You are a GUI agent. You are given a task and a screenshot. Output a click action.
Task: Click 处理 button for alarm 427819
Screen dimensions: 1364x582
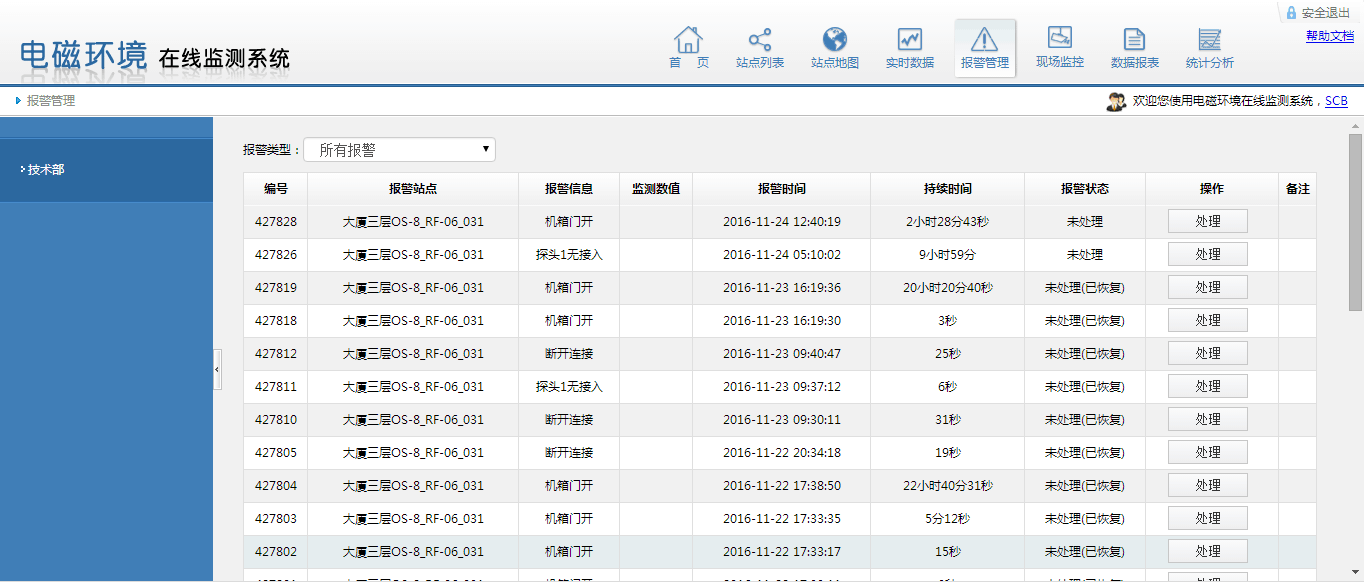point(1208,287)
